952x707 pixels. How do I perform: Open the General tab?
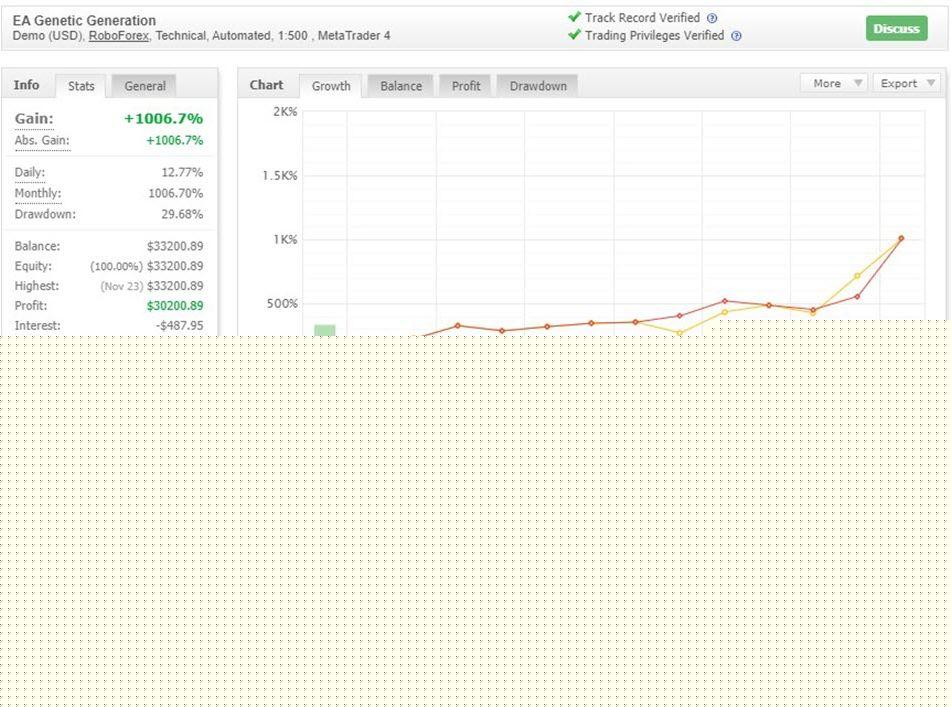pos(145,86)
